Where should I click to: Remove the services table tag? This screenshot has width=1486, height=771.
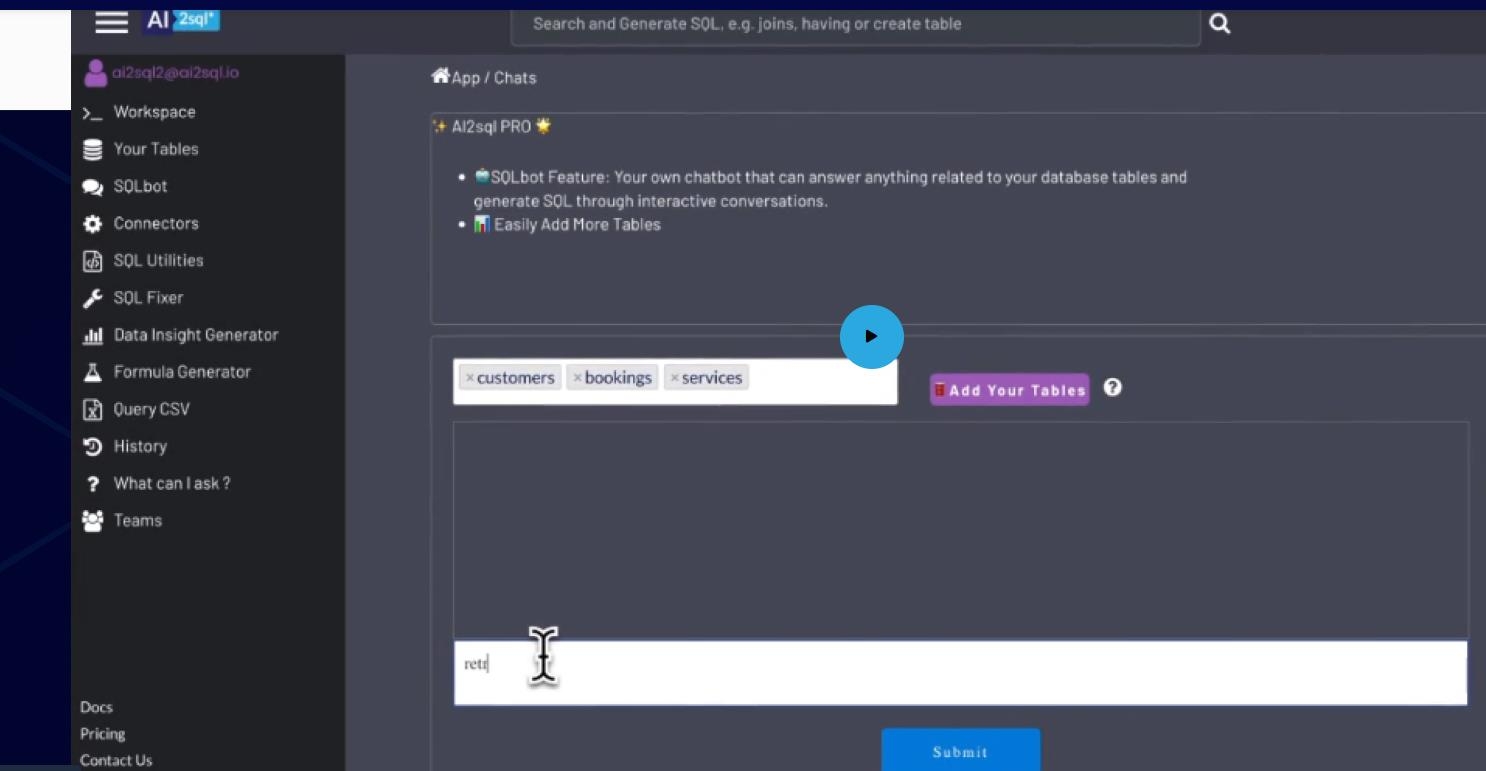point(675,378)
